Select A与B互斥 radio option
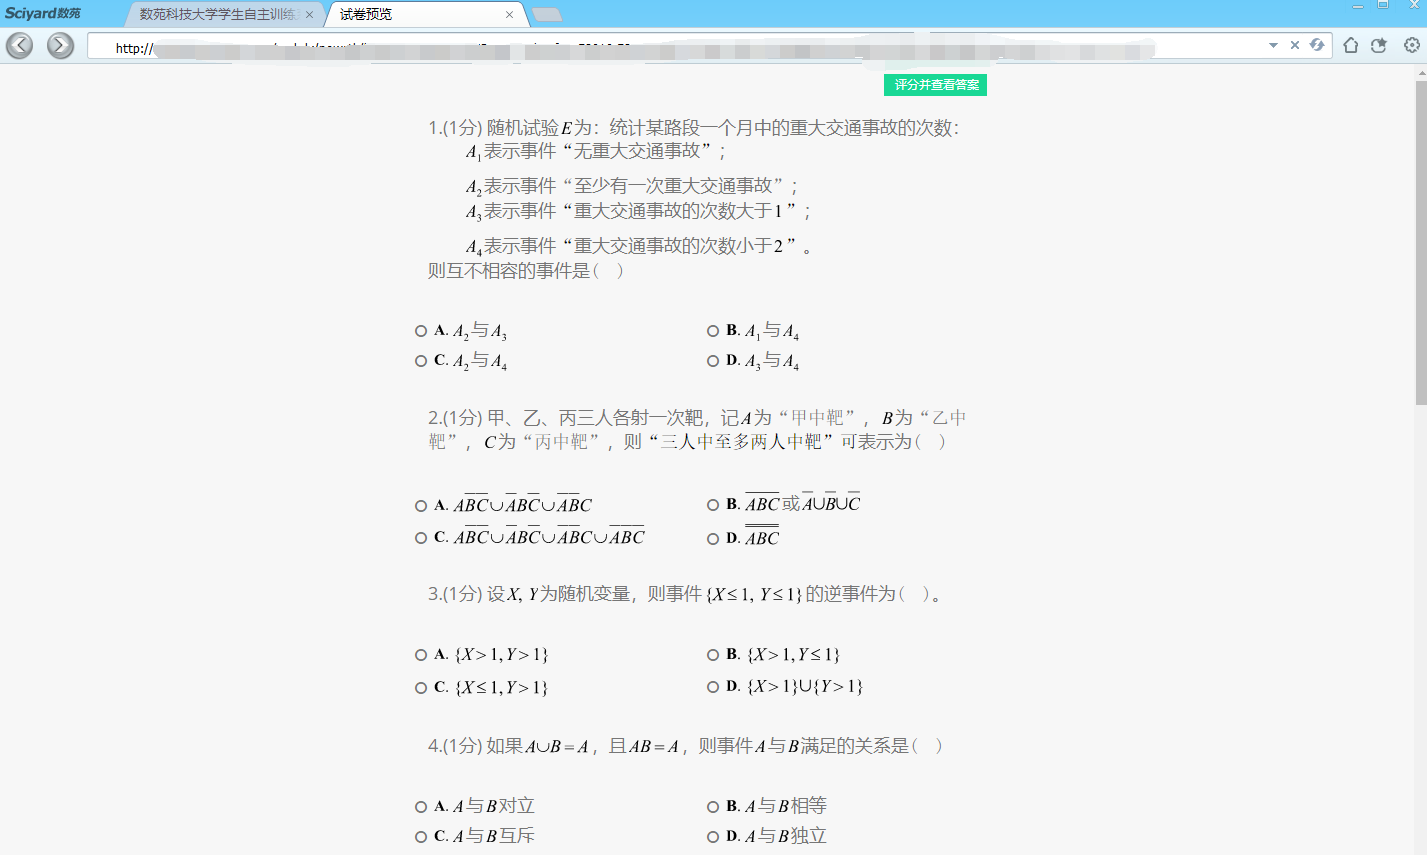Image resolution: width=1427 pixels, height=855 pixels. click(x=421, y=837)
